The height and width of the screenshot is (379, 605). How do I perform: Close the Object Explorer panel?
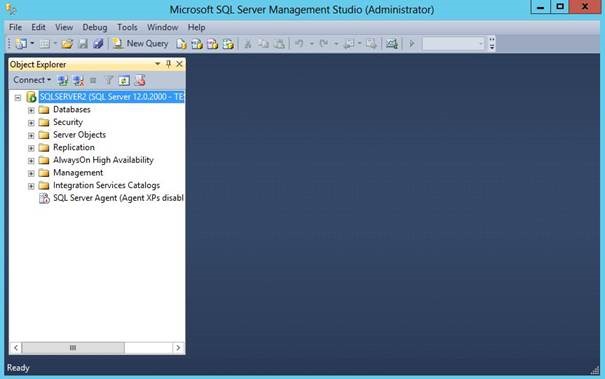pos(179,64)
